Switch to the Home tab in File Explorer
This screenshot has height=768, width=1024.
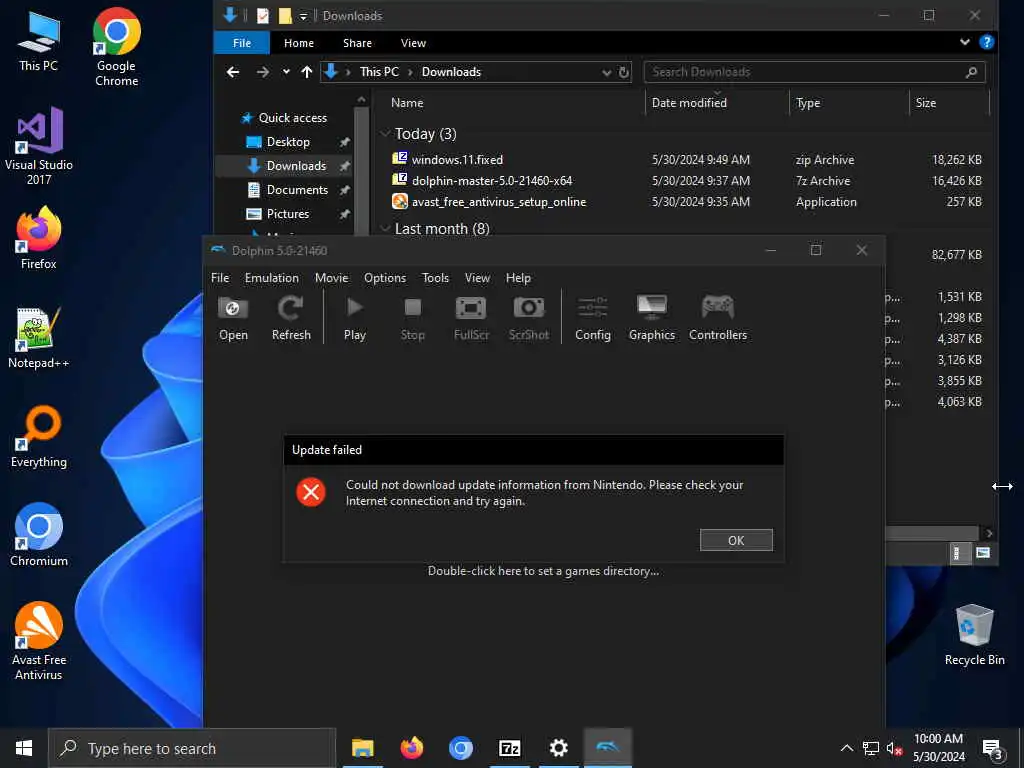[299, 43]
